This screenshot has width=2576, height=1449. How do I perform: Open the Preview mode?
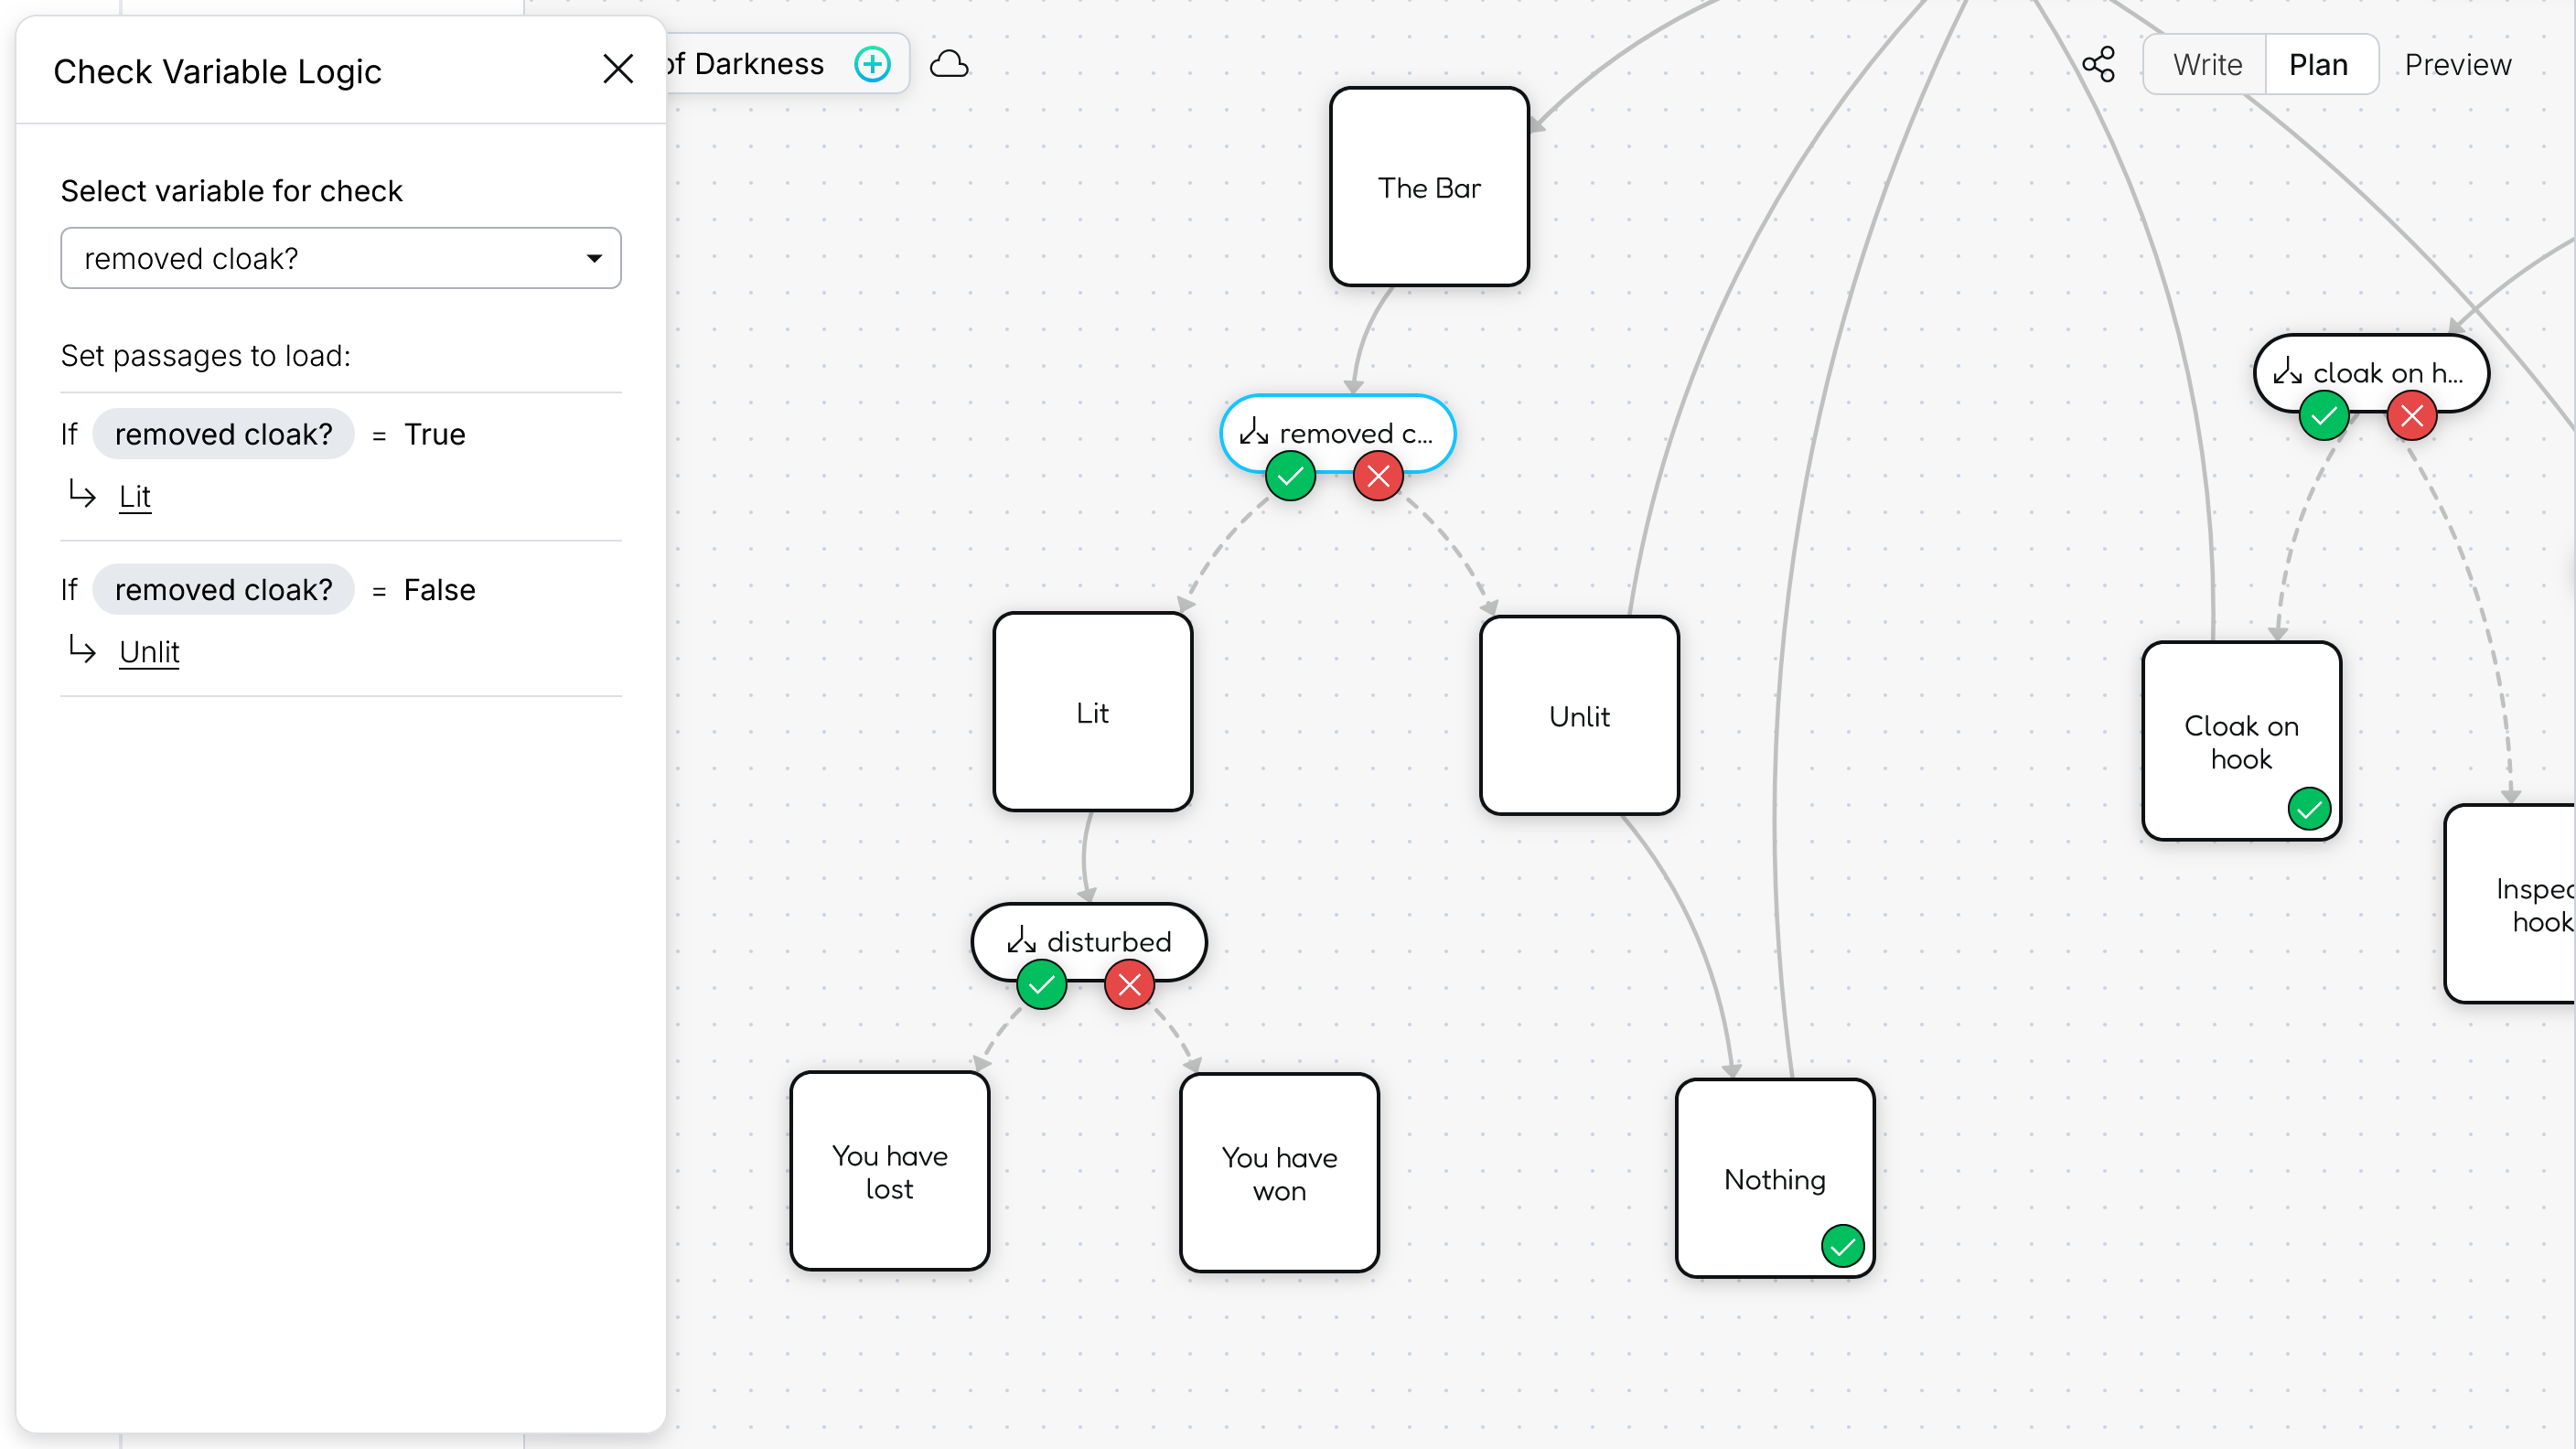(x=2457, y=64)
